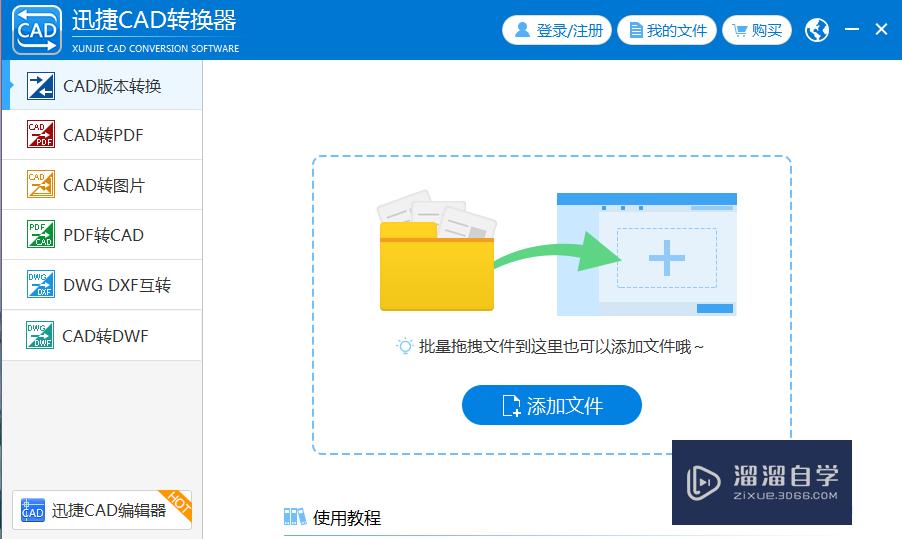
Task: Click the 登录/注册 button
Action: [x=557, y=30]
